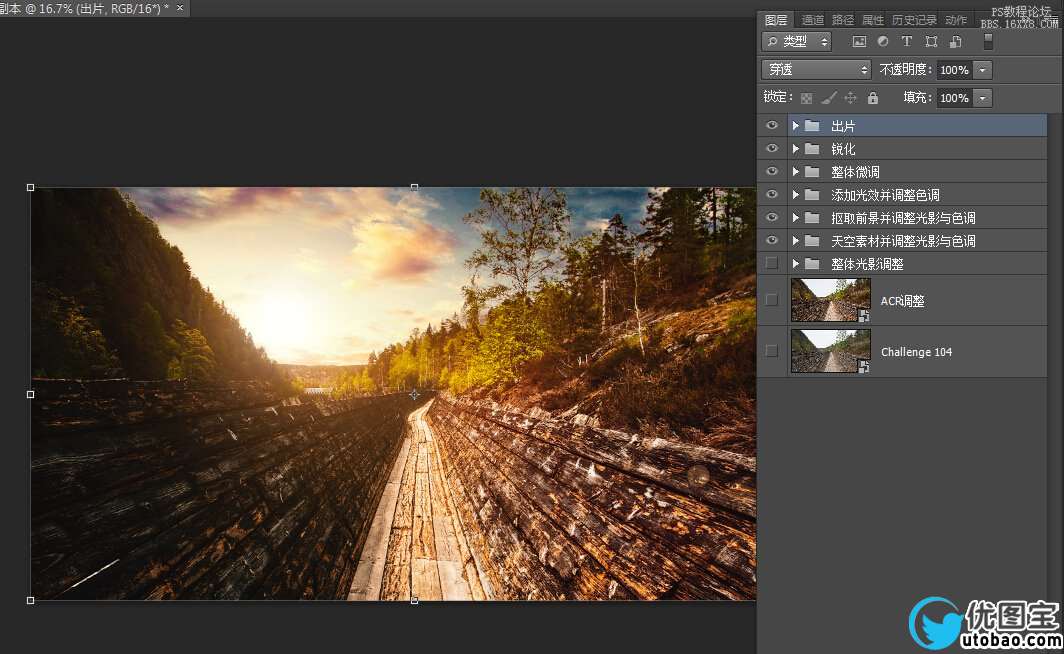Switch to the 路径 tab
1064x654 pixels.
pyautogui.click(x=843, y=20)
